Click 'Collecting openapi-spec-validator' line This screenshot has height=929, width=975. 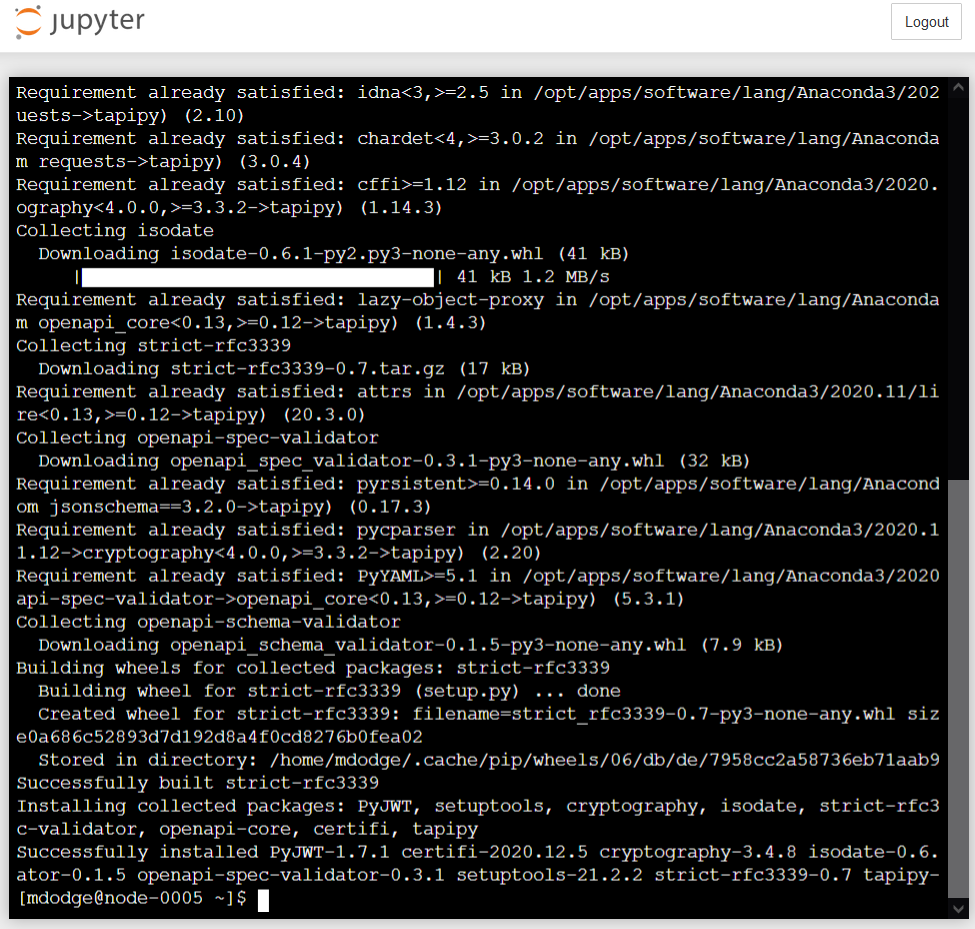[197, 438]
